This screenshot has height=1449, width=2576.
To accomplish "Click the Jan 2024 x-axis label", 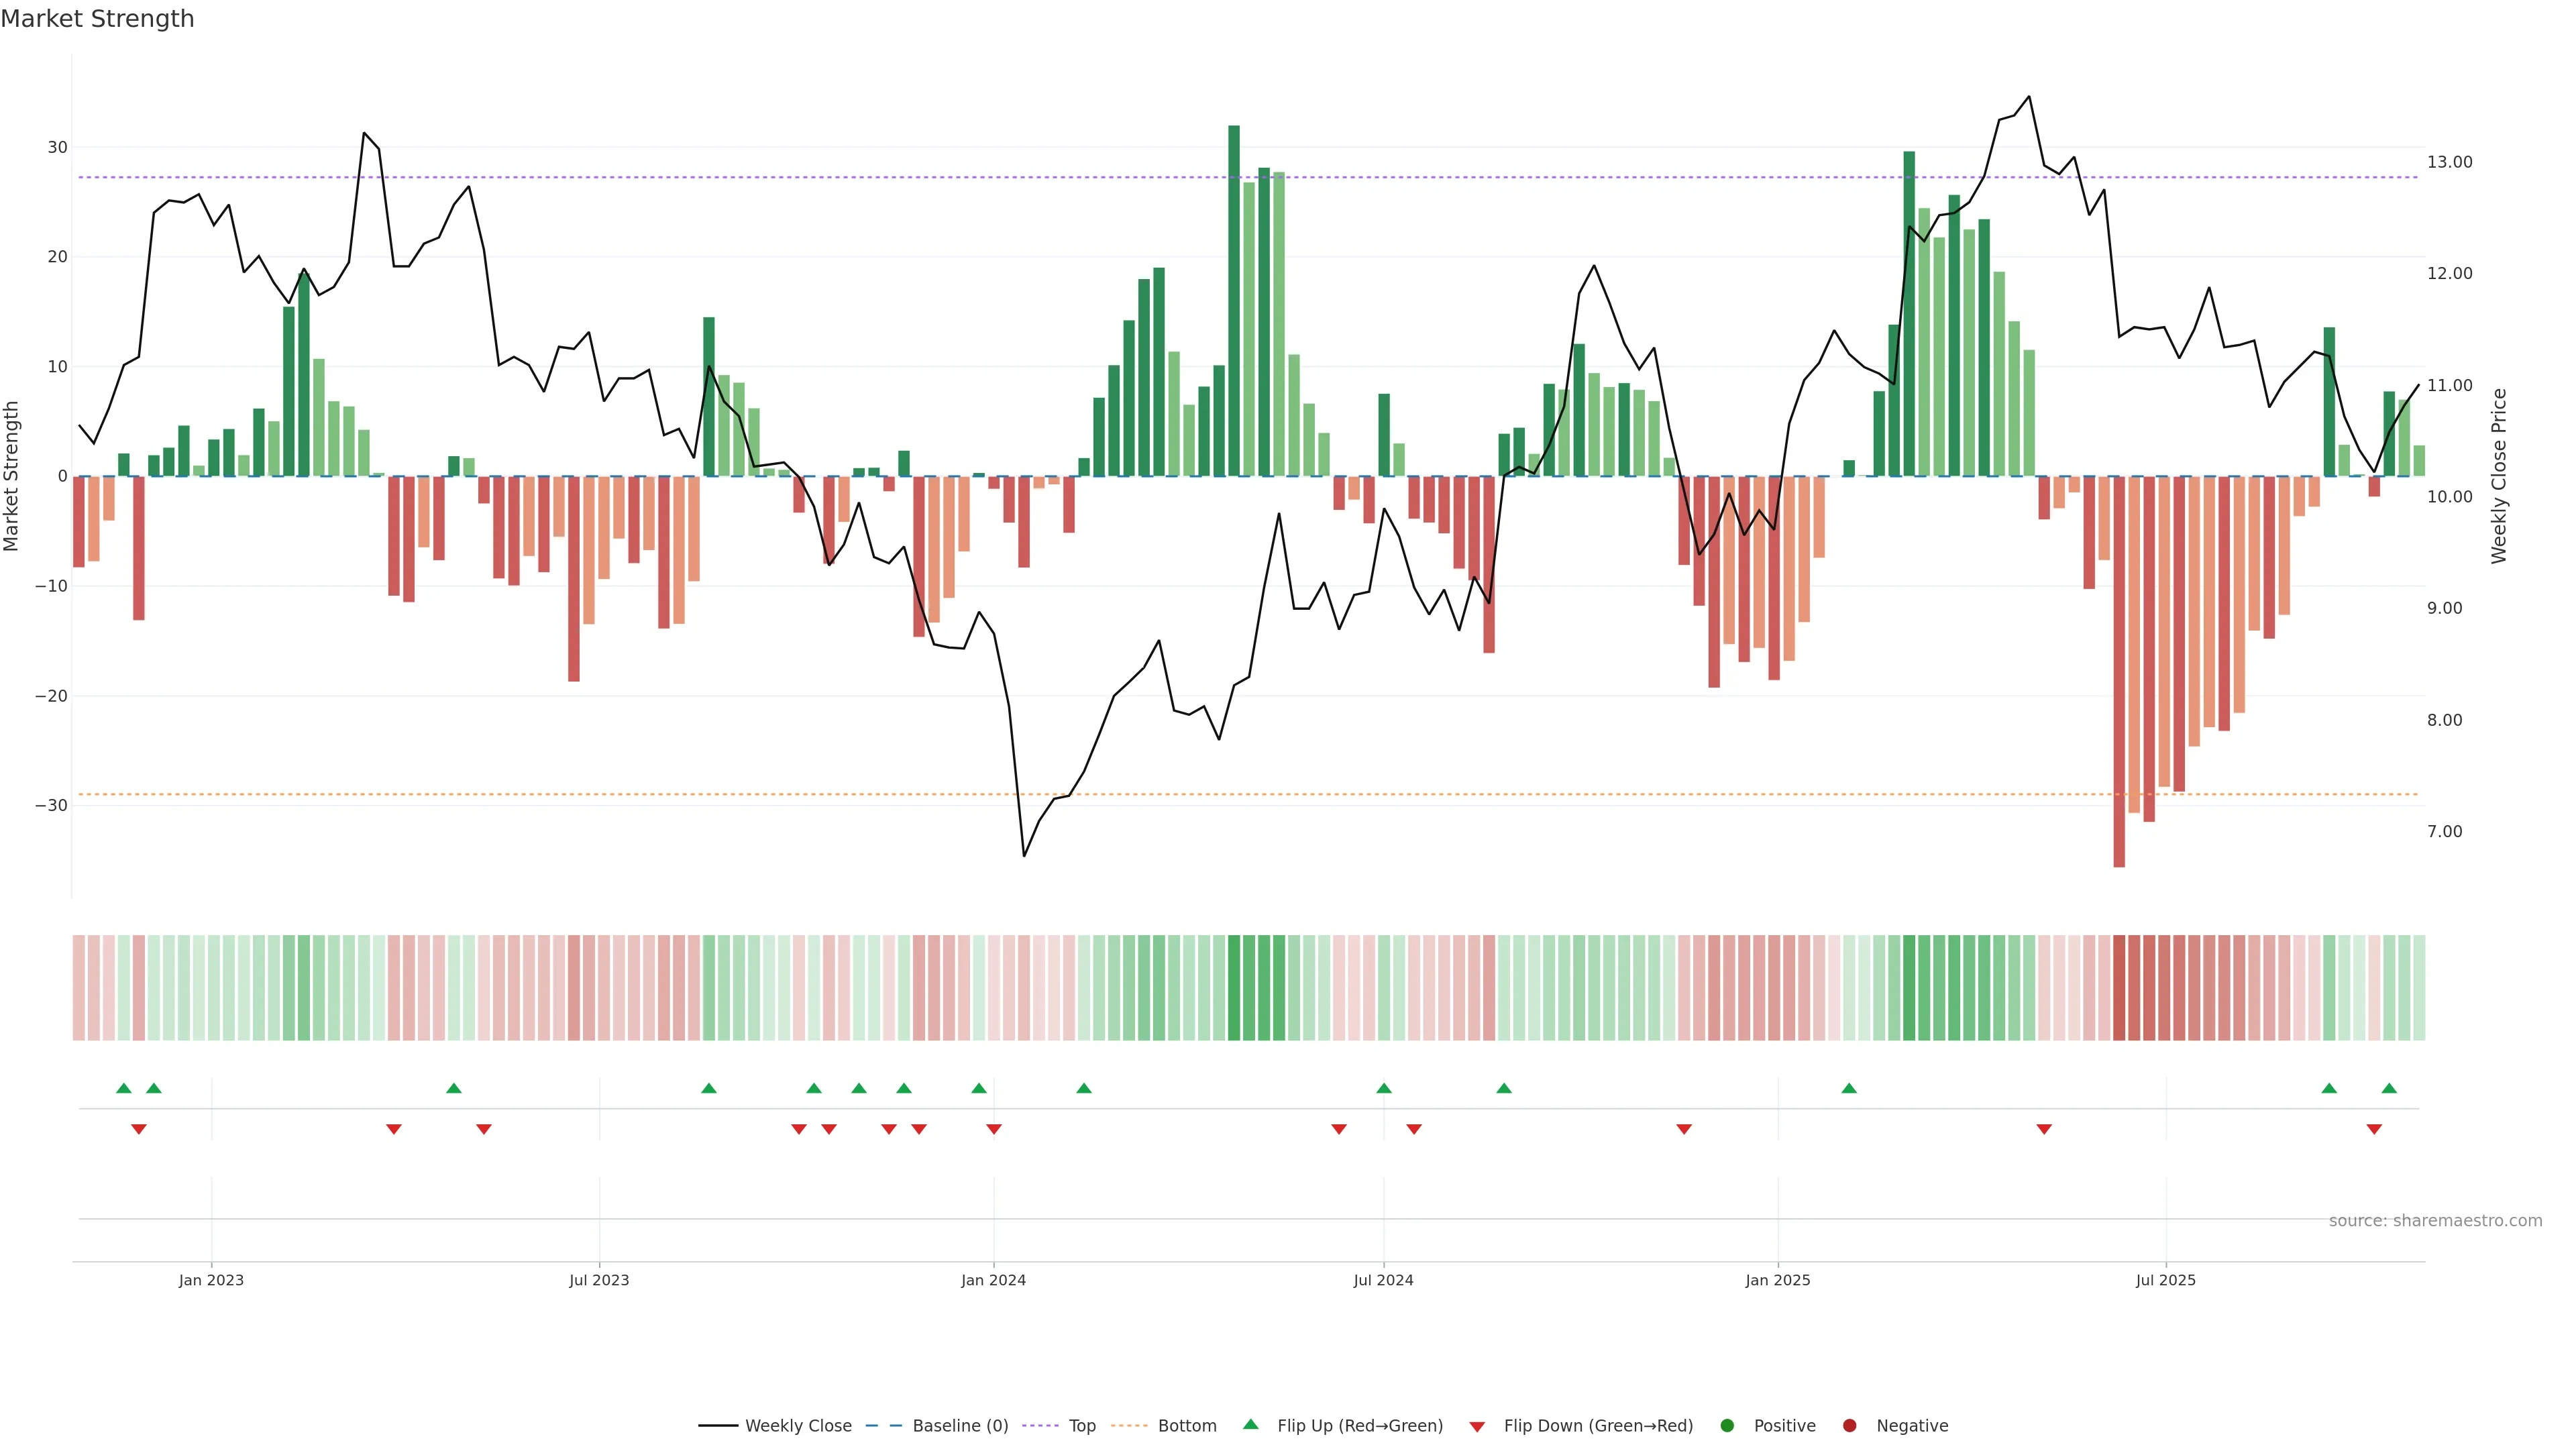I will (x=993, y=1280).
